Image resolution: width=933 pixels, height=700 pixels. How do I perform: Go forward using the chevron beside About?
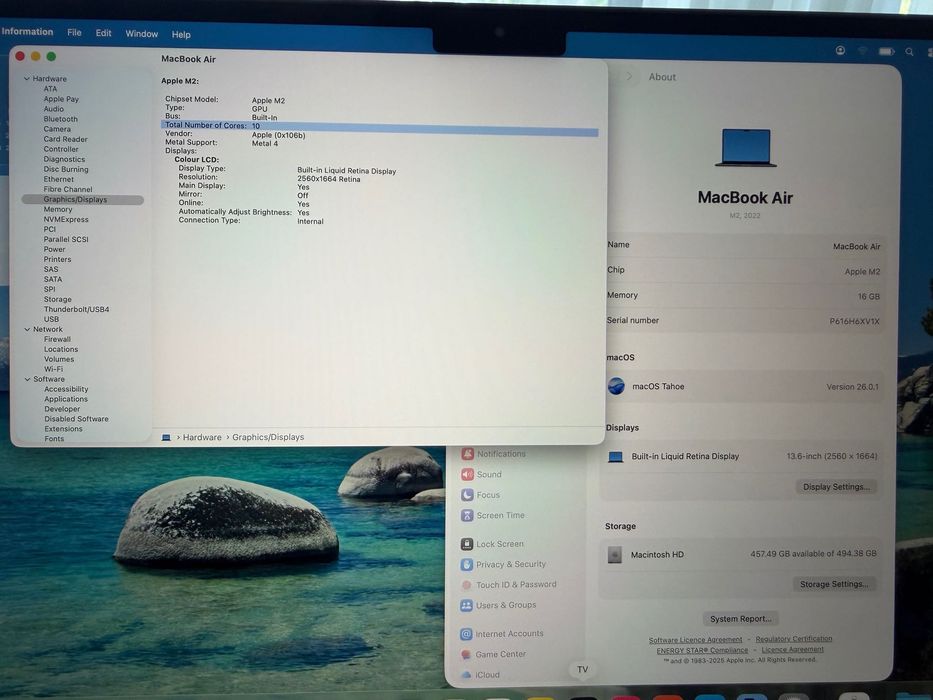(629, 77)
